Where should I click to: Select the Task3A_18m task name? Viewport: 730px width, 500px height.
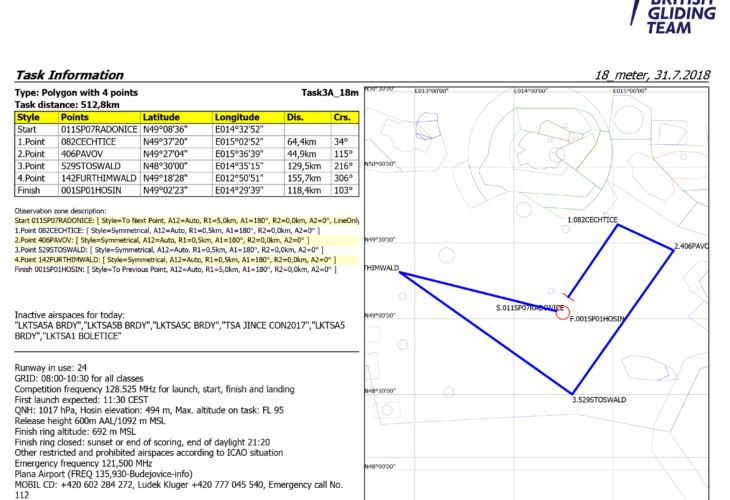click(x=329, y=92)
